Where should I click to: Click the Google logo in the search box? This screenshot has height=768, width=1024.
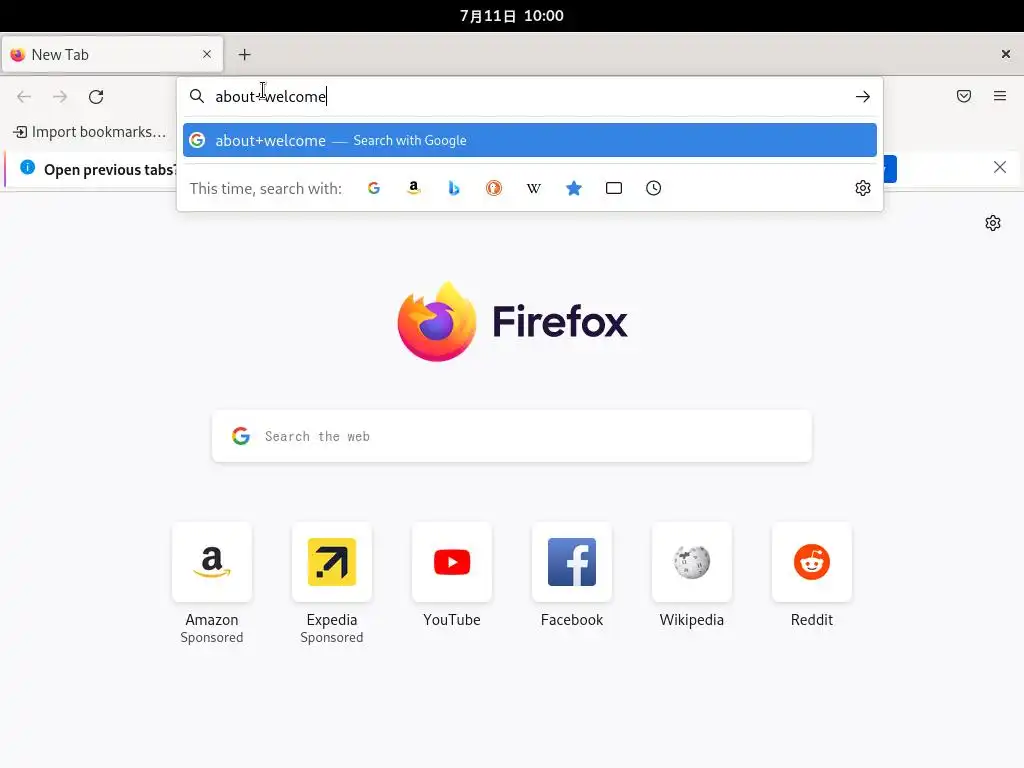(x=241, y=436)
